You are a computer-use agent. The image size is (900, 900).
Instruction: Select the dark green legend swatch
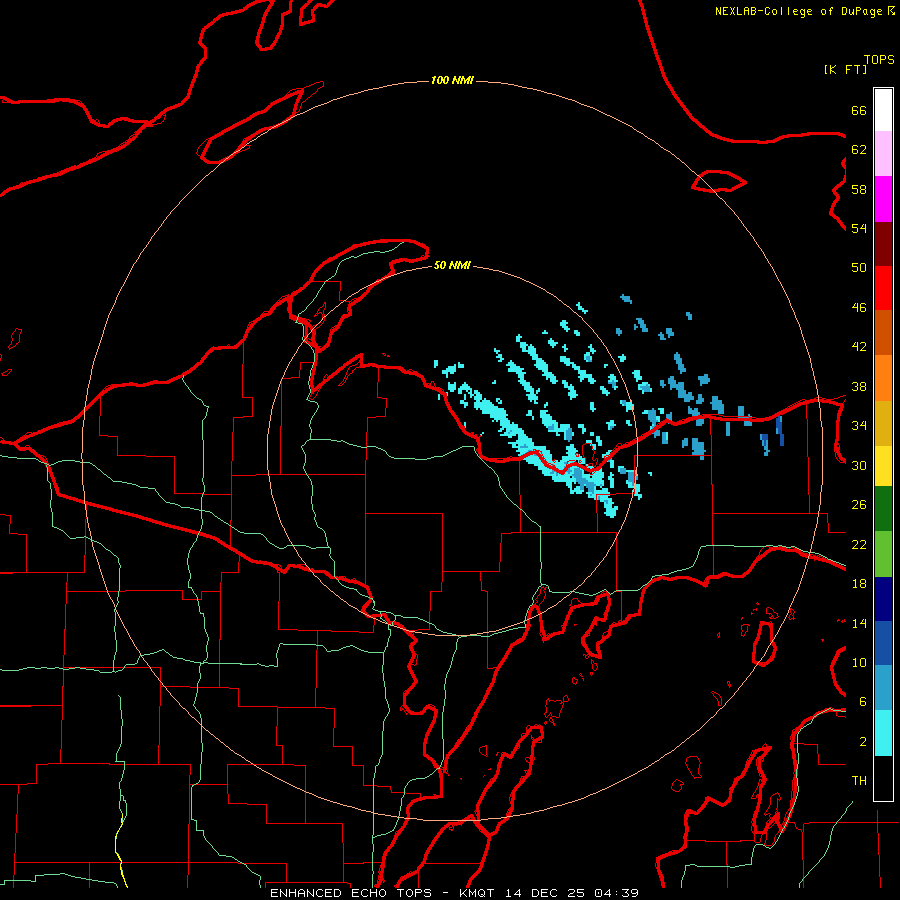coord(883,509)
